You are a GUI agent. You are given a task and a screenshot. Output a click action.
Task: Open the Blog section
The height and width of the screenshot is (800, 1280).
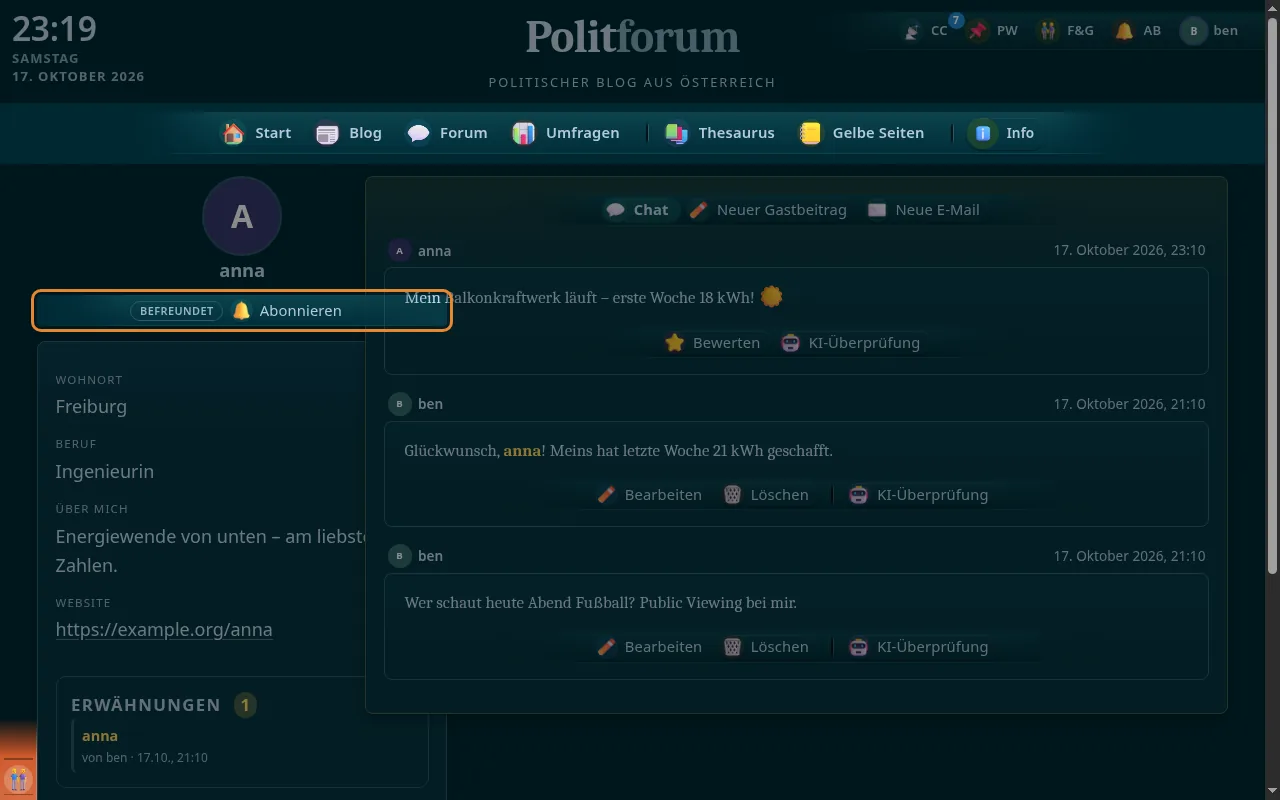coord(349,133)
